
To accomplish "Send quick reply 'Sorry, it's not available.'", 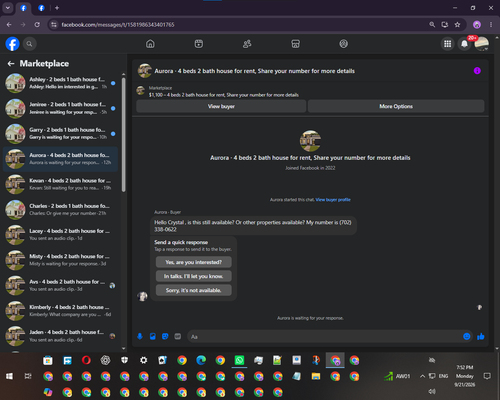I will [x=194, y=290].
